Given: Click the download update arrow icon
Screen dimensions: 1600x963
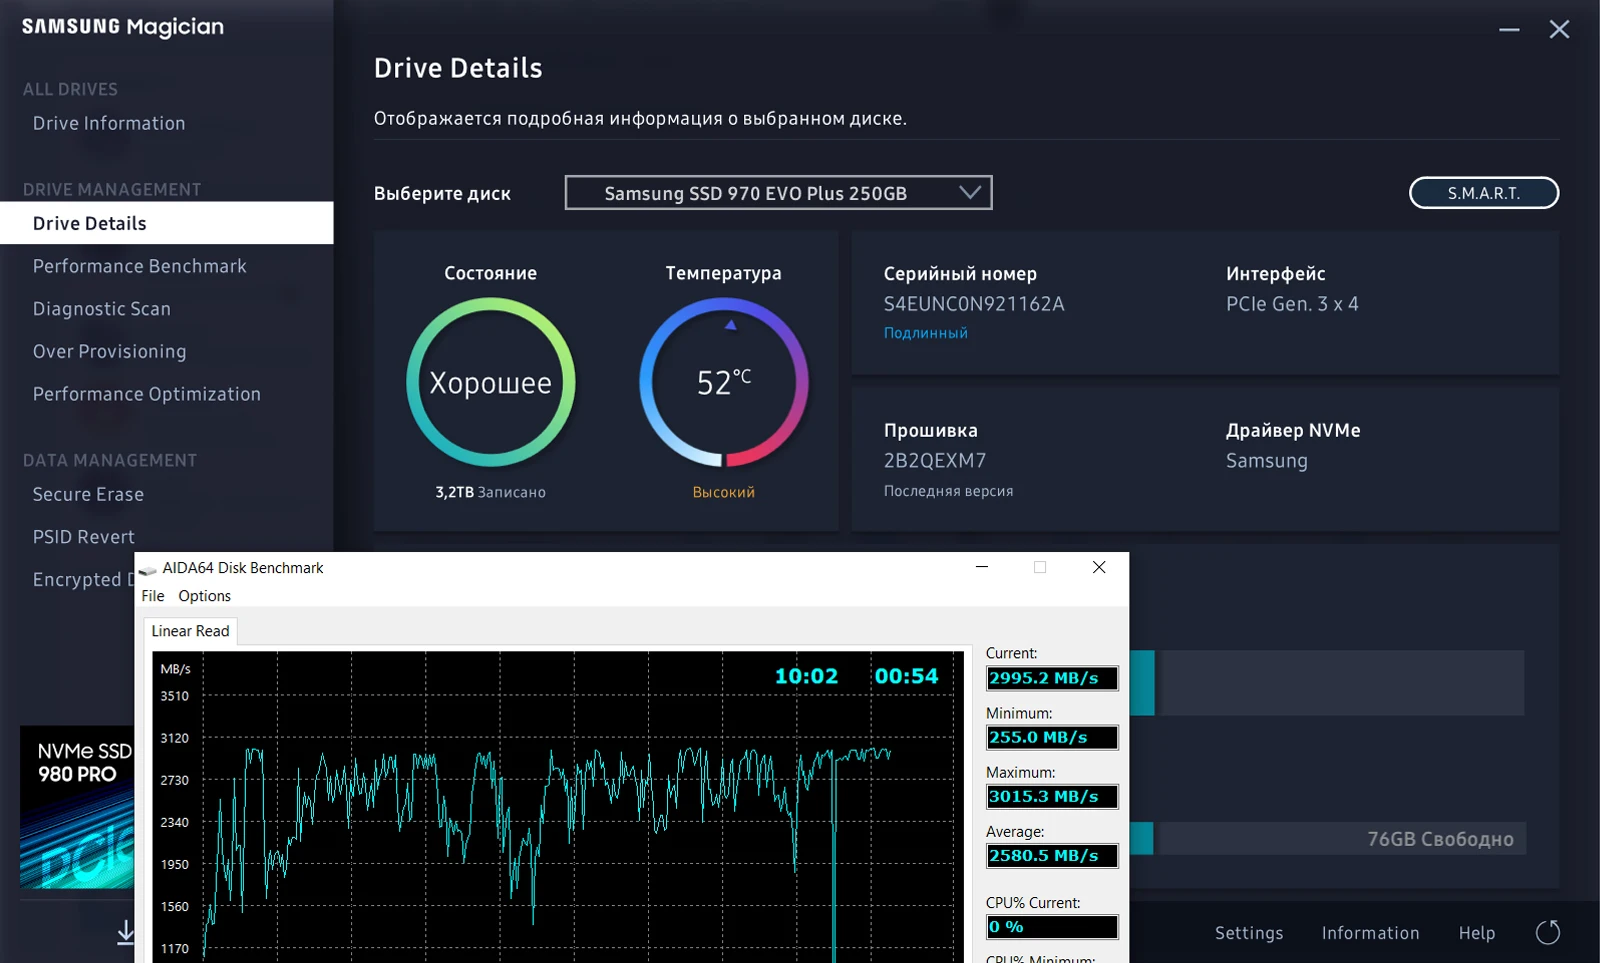Looking at the screenshot, I should (126, 932).
